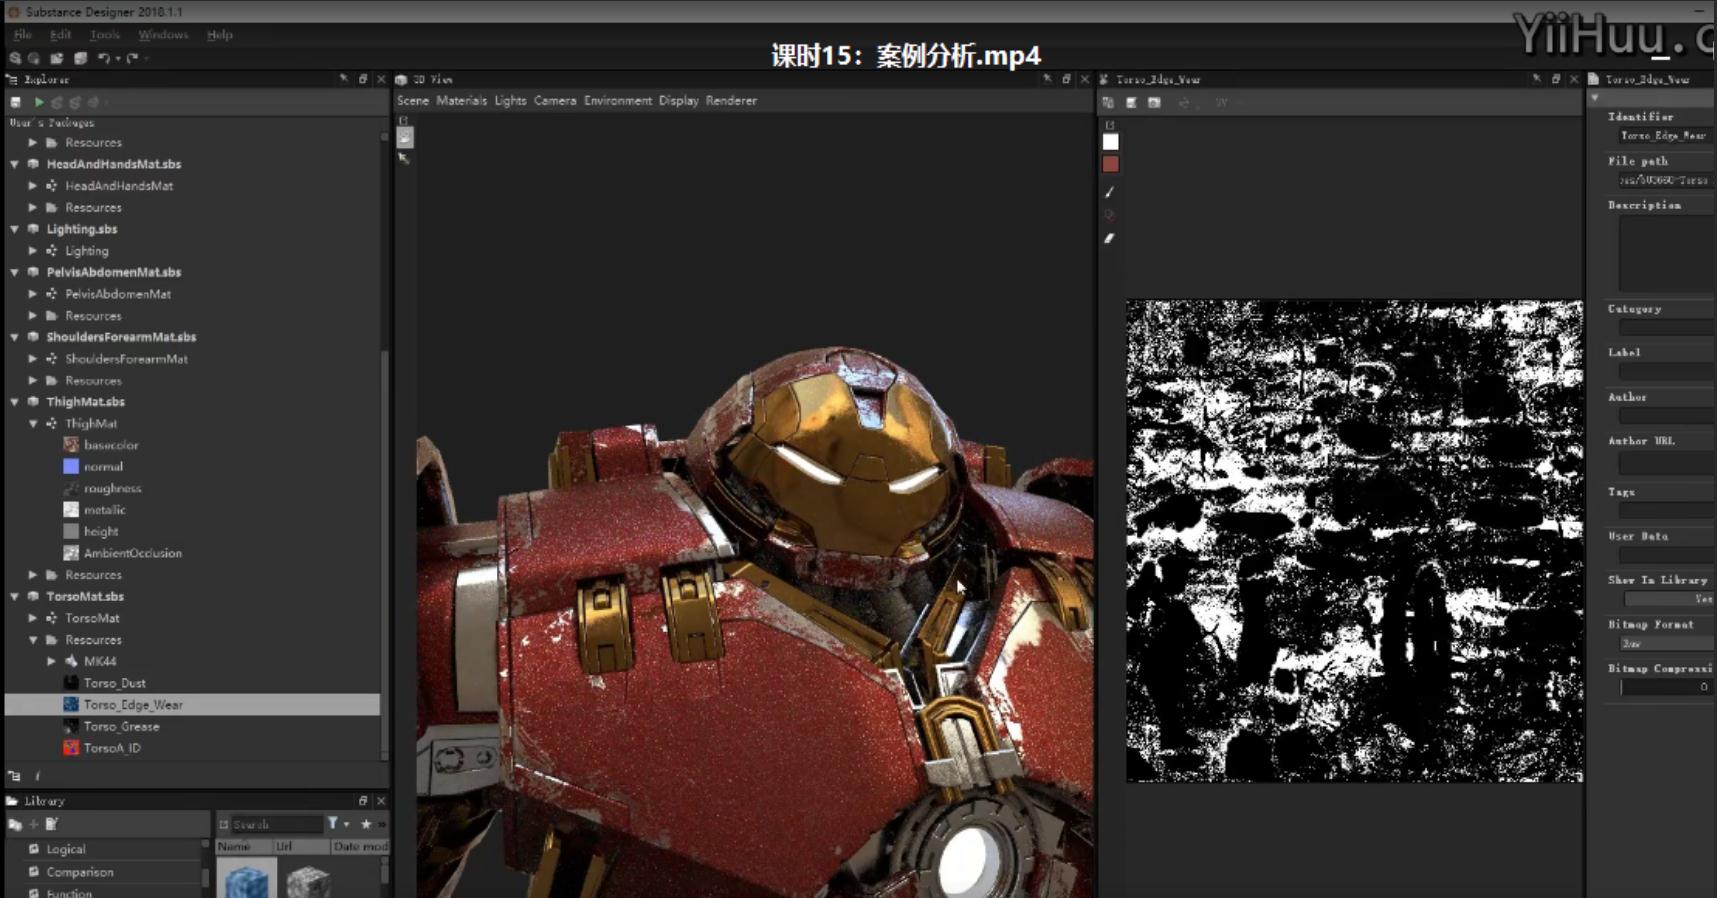Float the Library panel with the dock icon
1717x898 pixels.
tap(363, 801)
